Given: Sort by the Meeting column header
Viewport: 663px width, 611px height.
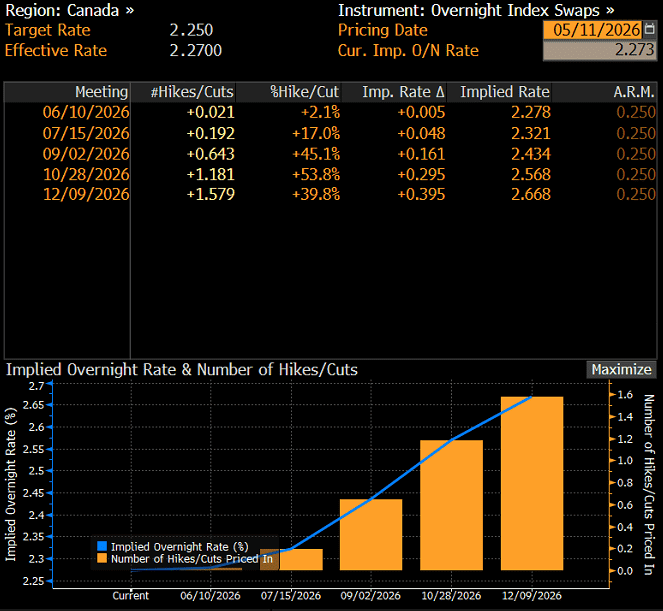Looking at the screenshot, I should pos(68,92).
